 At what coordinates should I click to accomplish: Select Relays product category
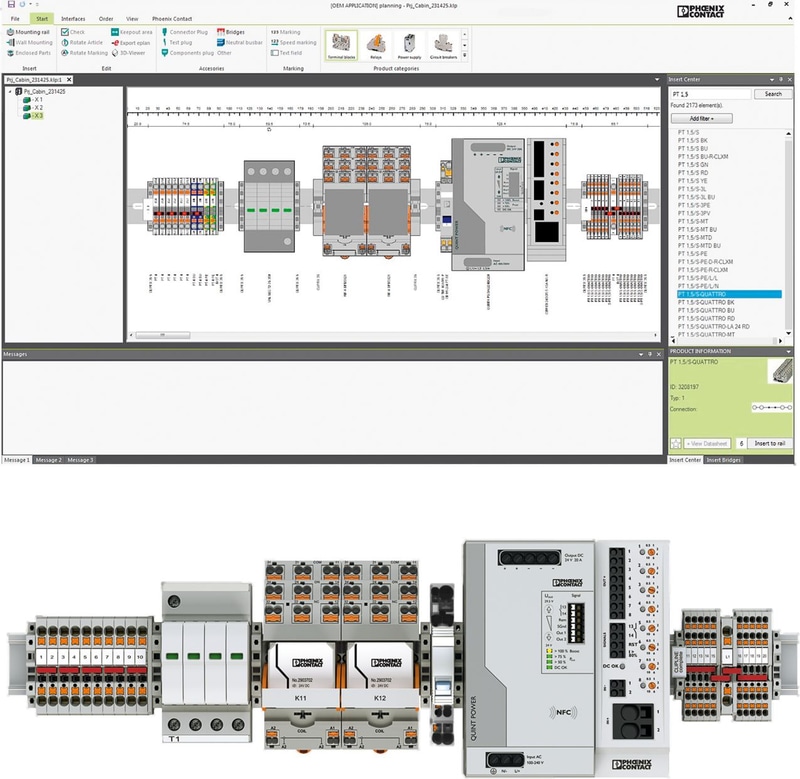pyautogui.click(x=376, y=45)
